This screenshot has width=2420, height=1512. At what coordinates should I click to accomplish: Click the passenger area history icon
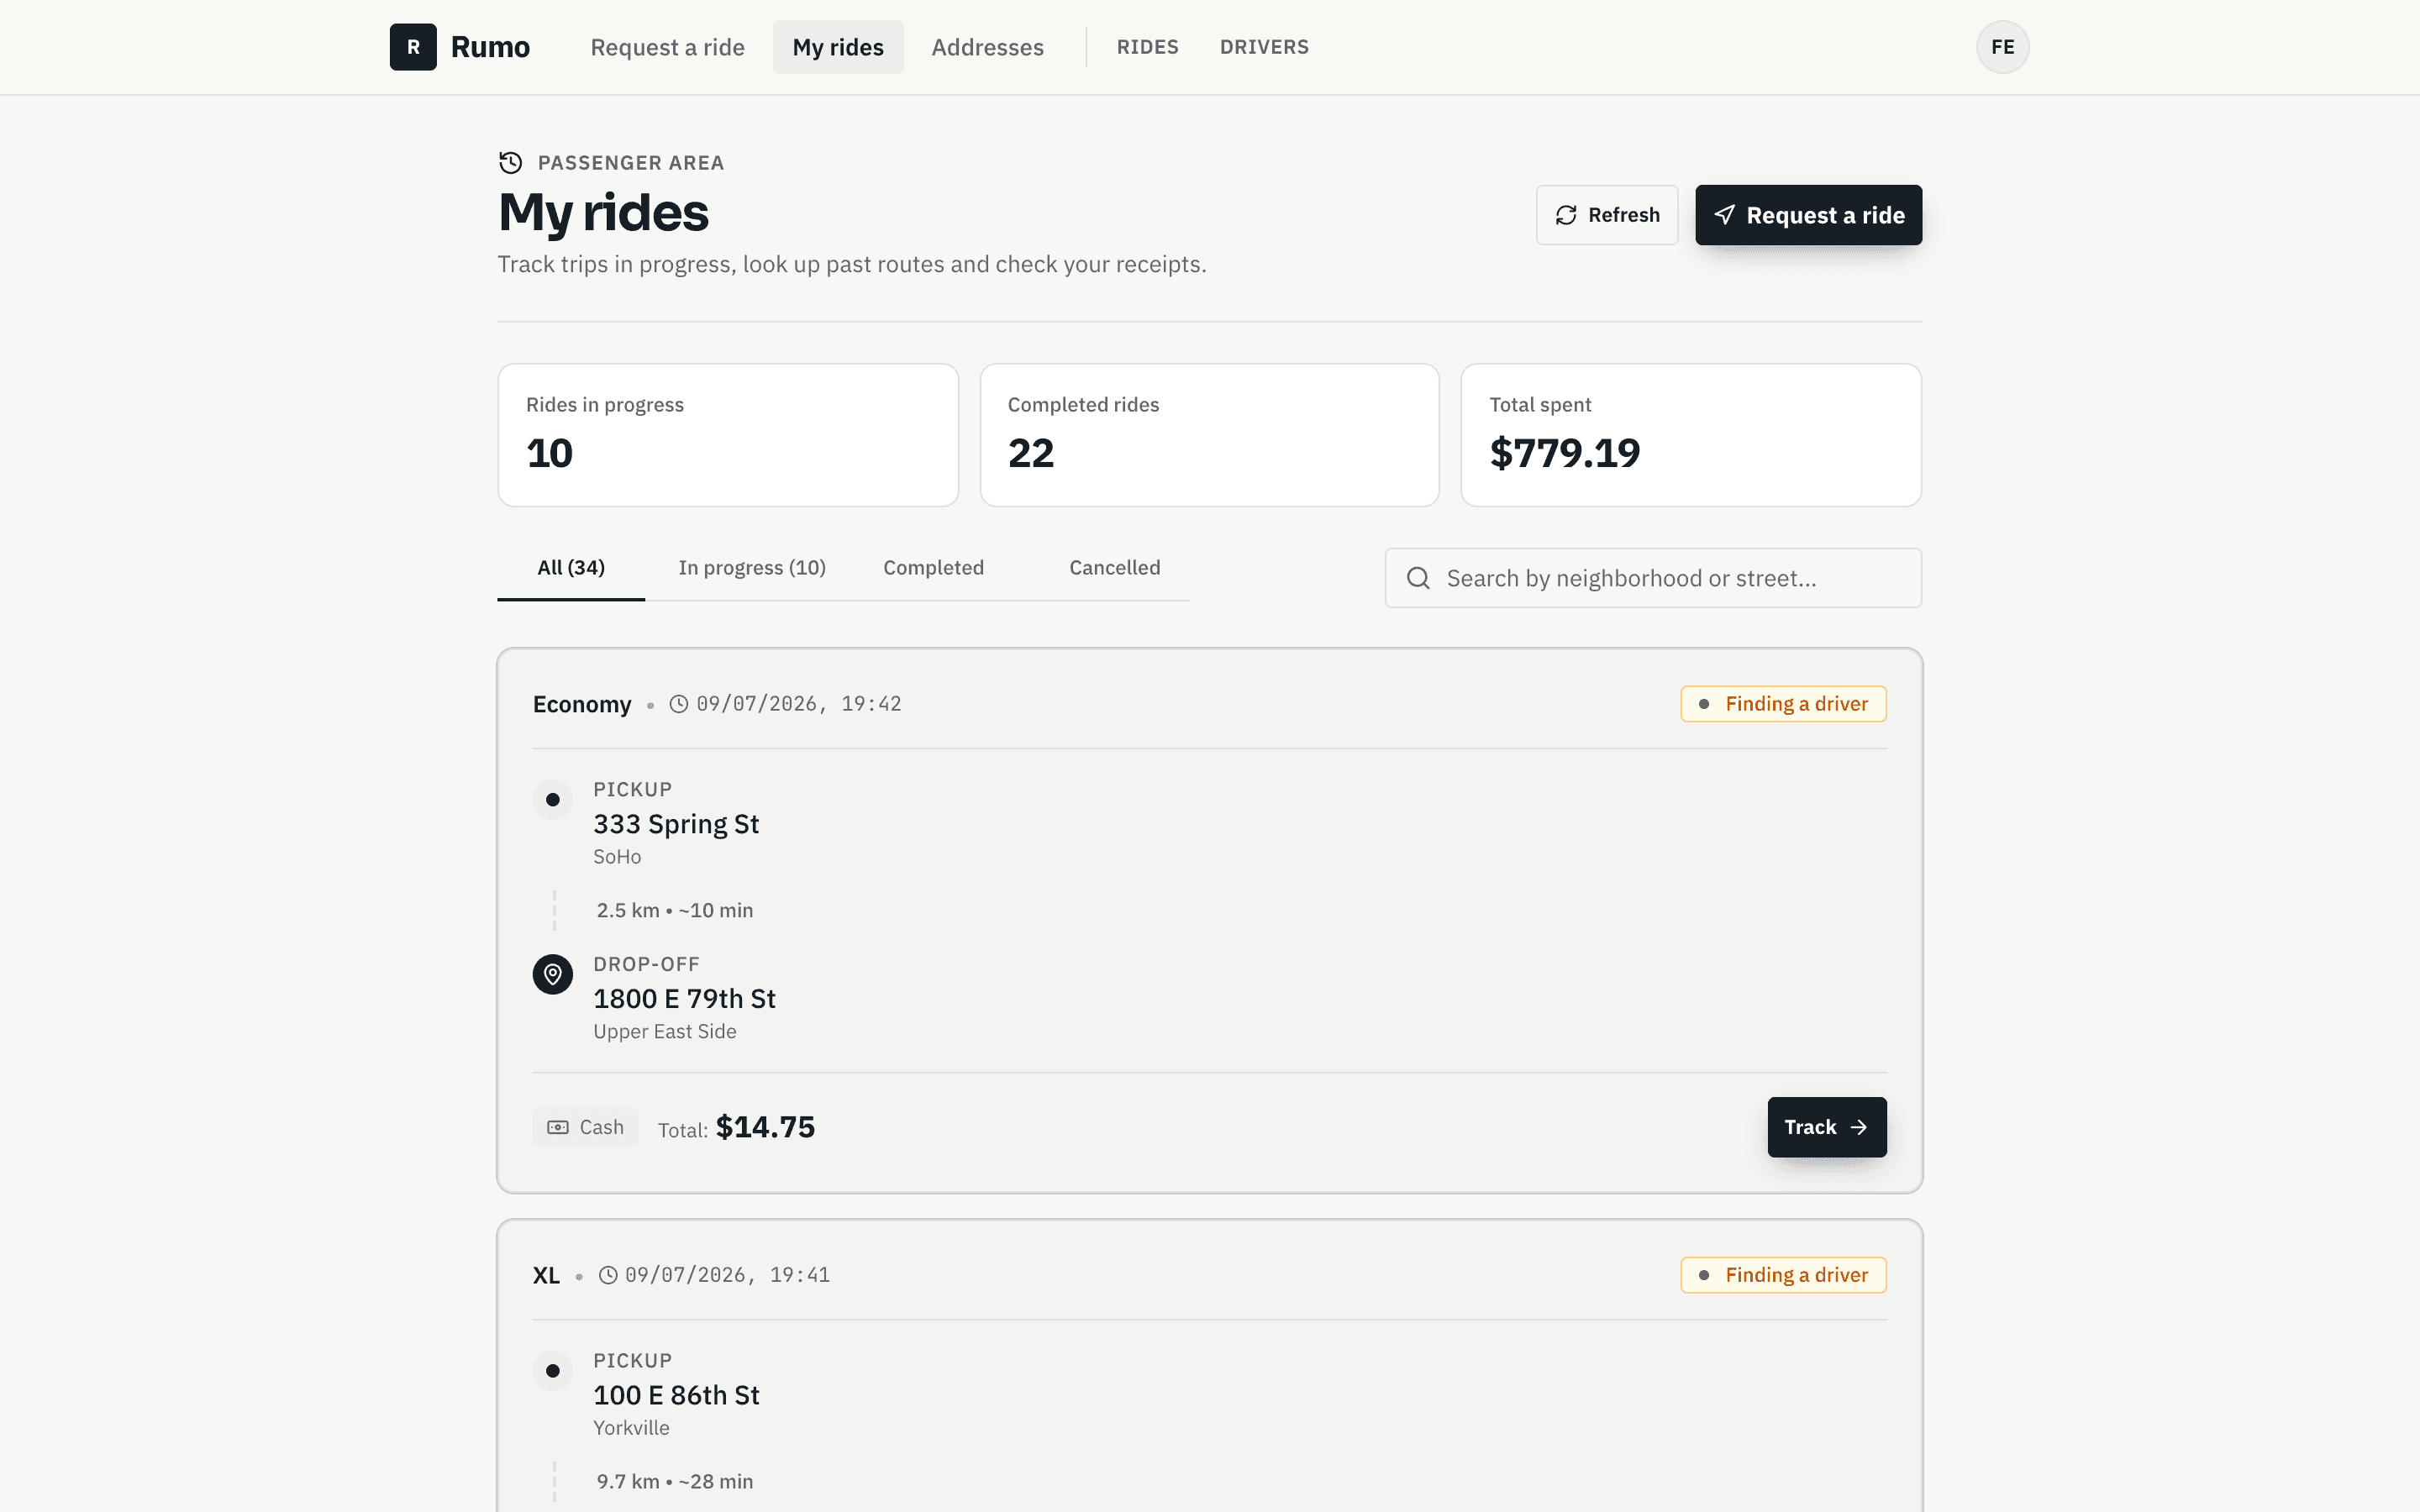point(510,162)
